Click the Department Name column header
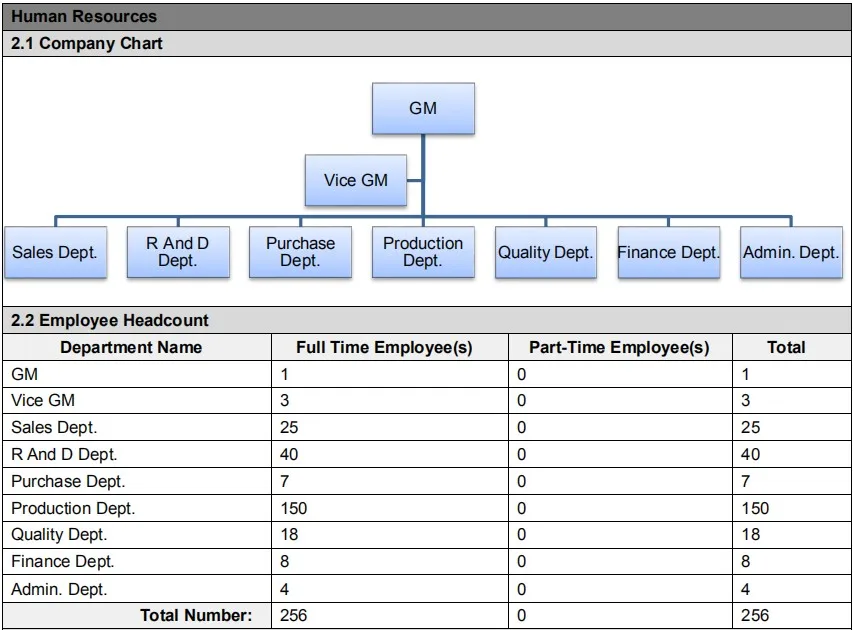The height and width of the screenshot is (630, 853). point(131,348)
